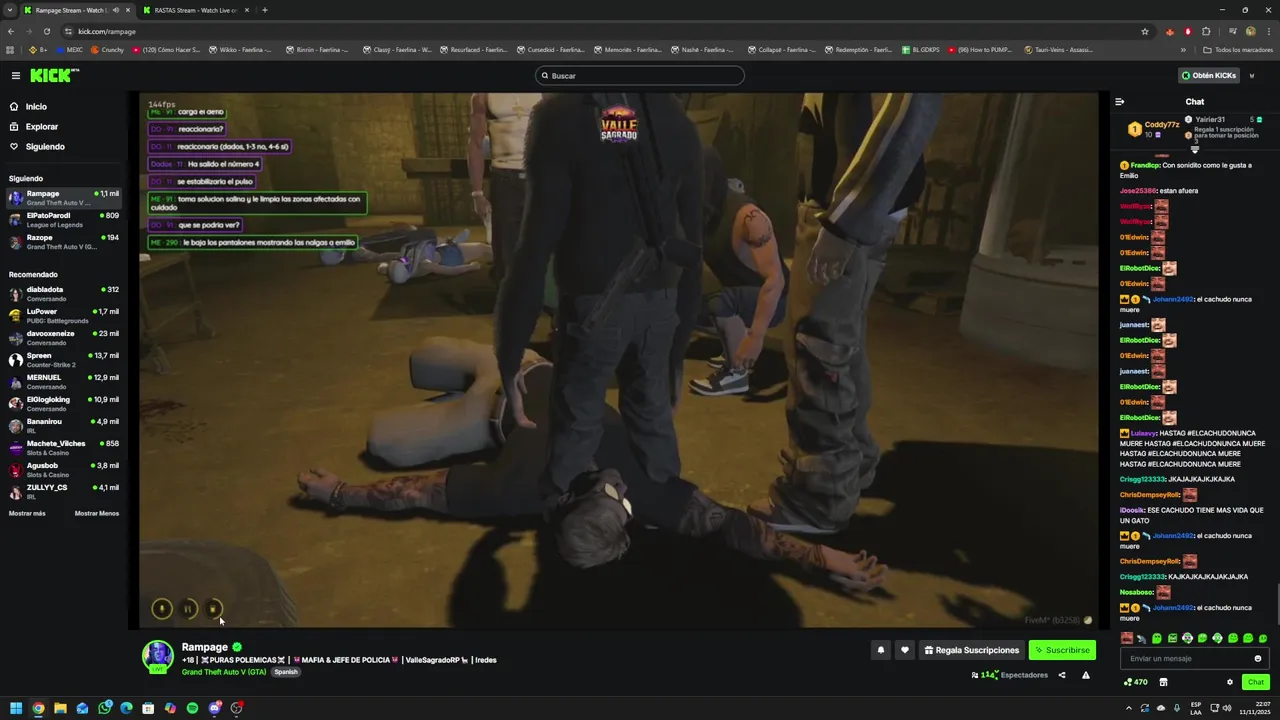Open recommended channel Bananirou

click(x=64, y=426)
